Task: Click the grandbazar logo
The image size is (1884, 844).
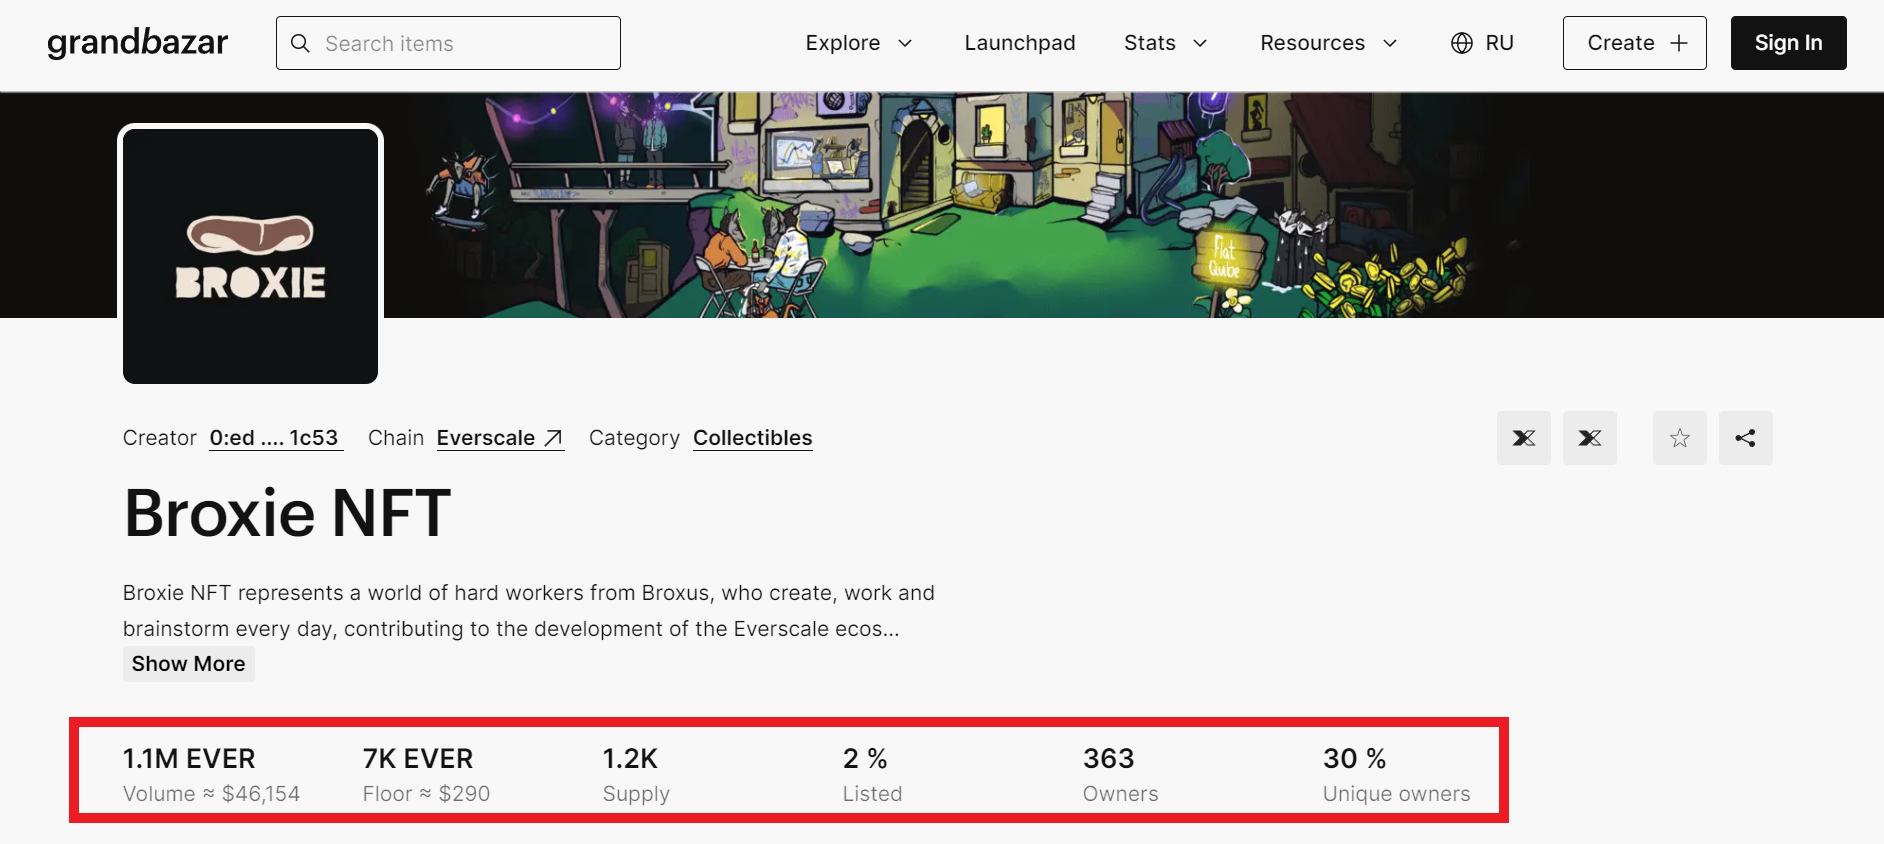Action: click(x=138, y=43)
